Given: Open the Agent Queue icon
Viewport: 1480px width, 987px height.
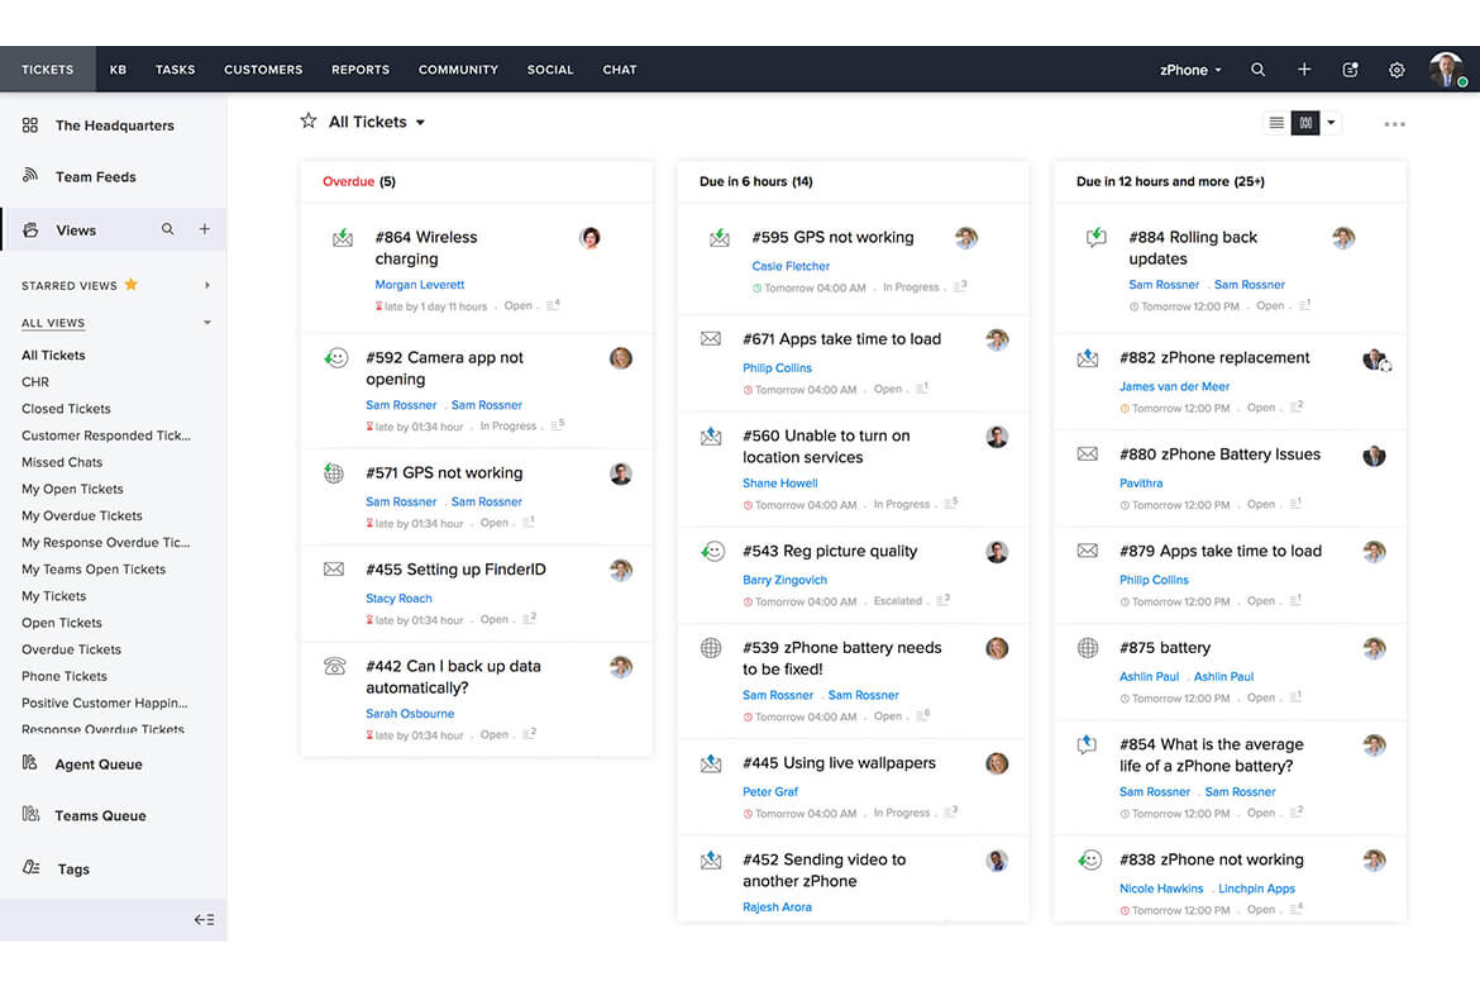Looking at the screenshot, I should point(29,763).
